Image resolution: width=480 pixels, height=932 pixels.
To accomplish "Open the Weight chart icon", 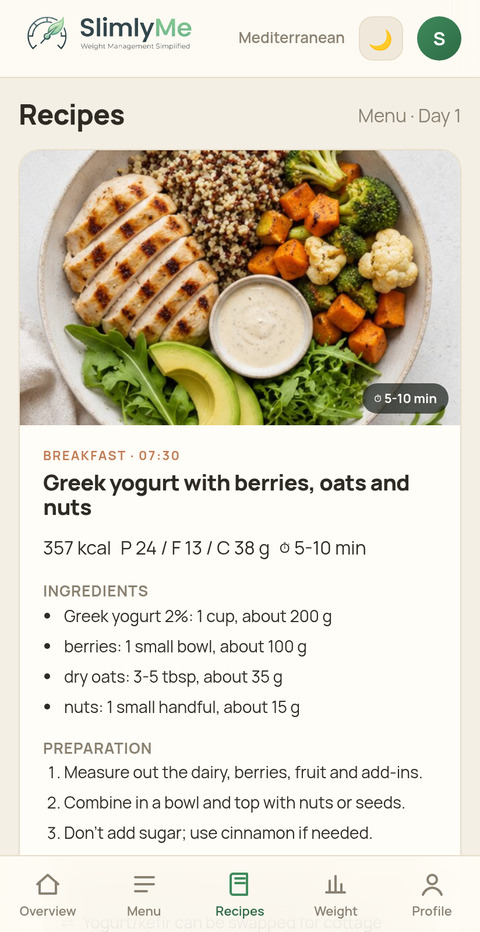I will pos(336,884).
